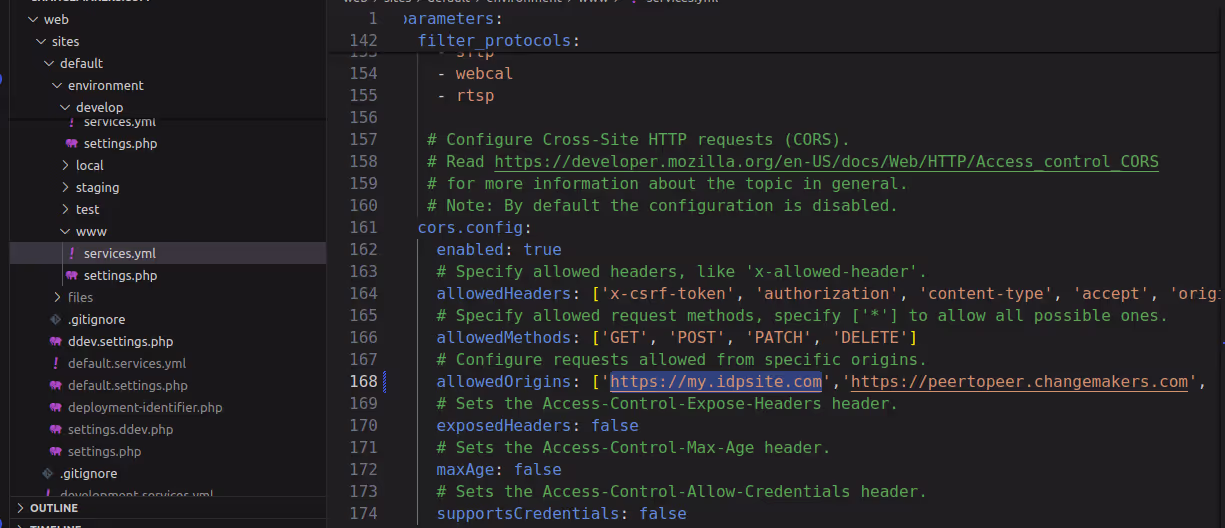This screenshot has height=528, width=1225.
Task: Click the comment 'Note: By default the configuration is disabled.'
Action: pyautogui.click(x=662, y=206)
